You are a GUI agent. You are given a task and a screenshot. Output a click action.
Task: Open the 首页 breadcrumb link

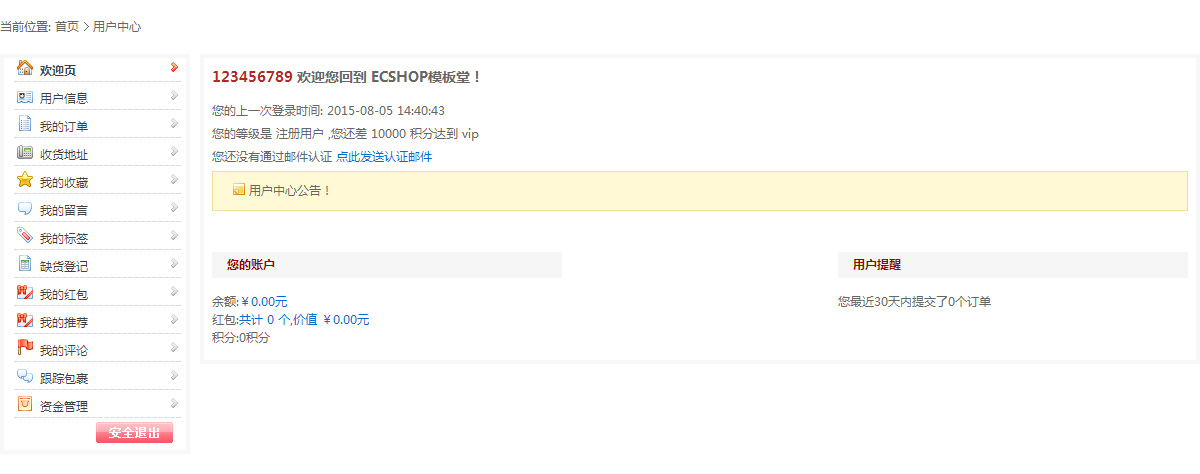coord(67,27)
